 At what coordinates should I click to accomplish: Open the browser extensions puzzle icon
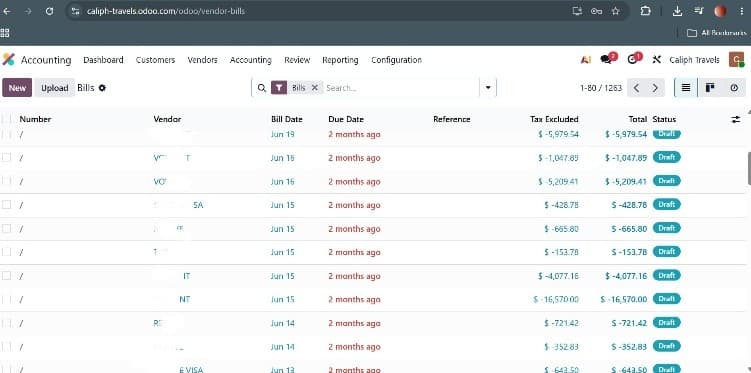(646, 11)
